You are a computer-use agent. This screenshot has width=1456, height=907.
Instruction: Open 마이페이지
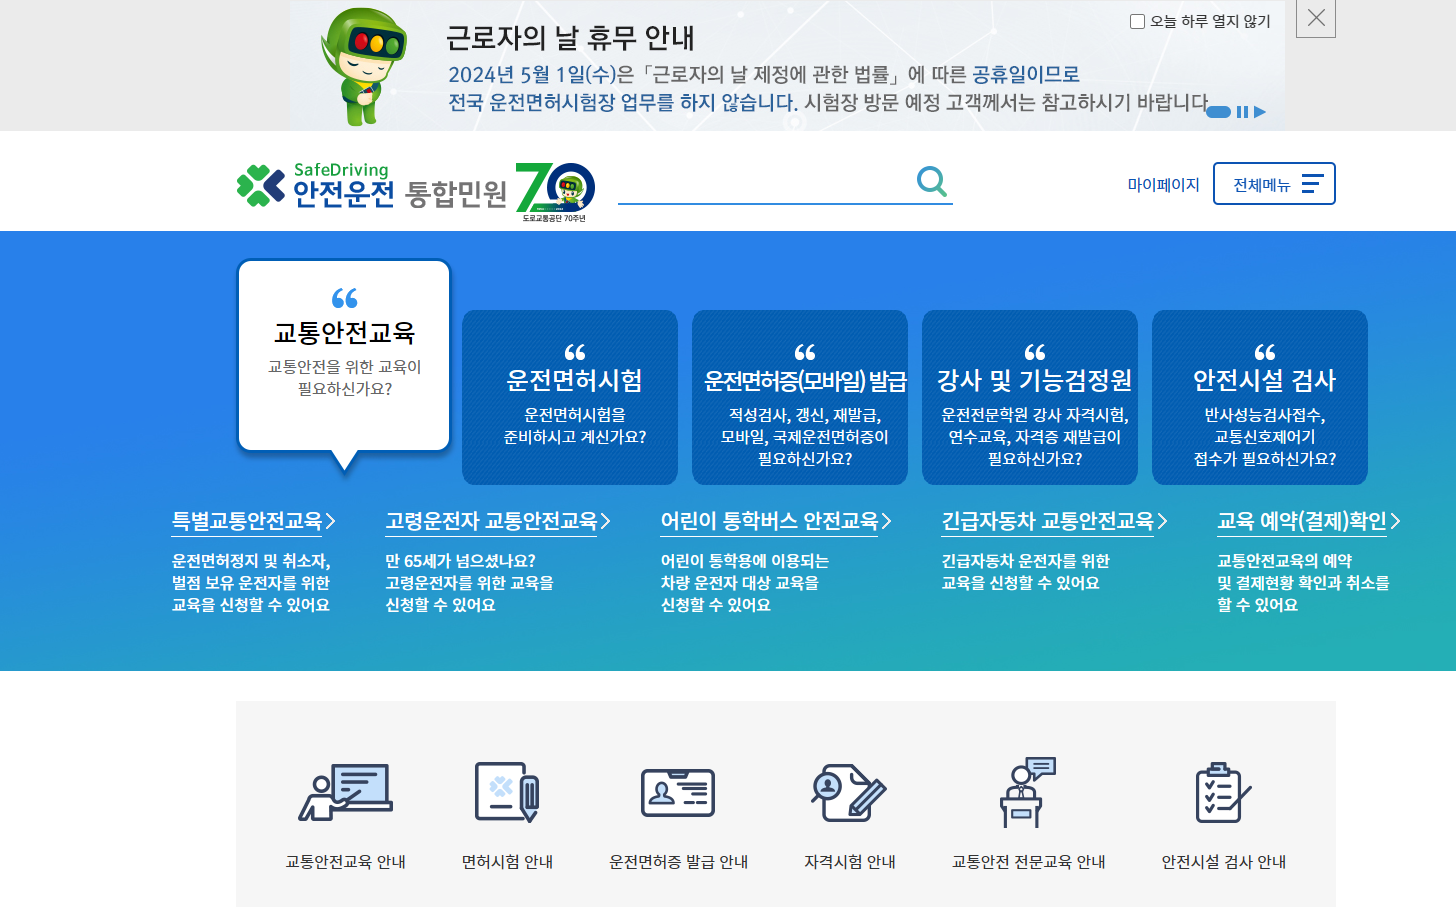(x=1161, y=183)
